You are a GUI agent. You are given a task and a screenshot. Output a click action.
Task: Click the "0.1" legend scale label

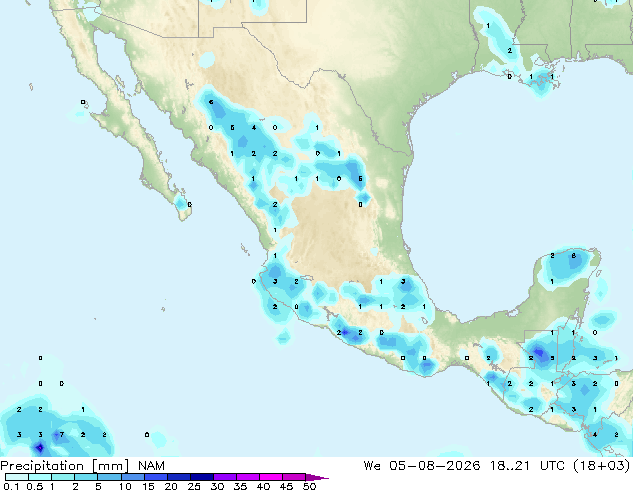point(11,486)
